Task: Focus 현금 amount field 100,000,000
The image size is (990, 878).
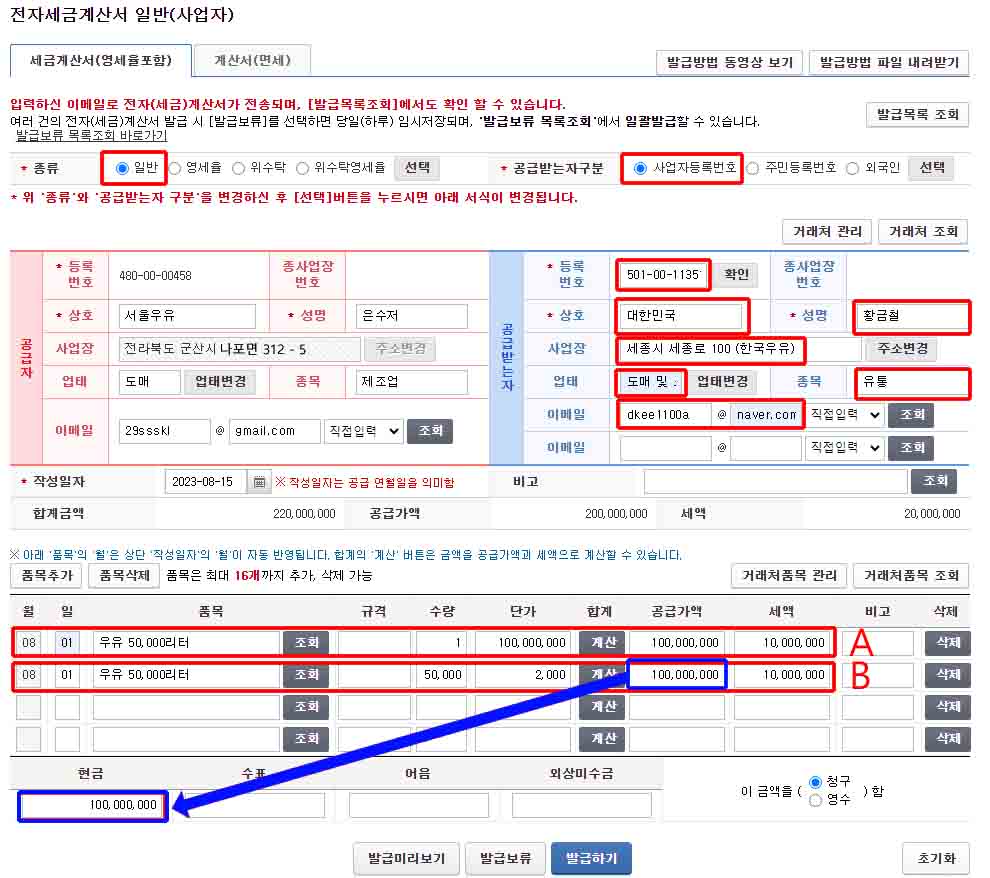Action: coord(93,805)
